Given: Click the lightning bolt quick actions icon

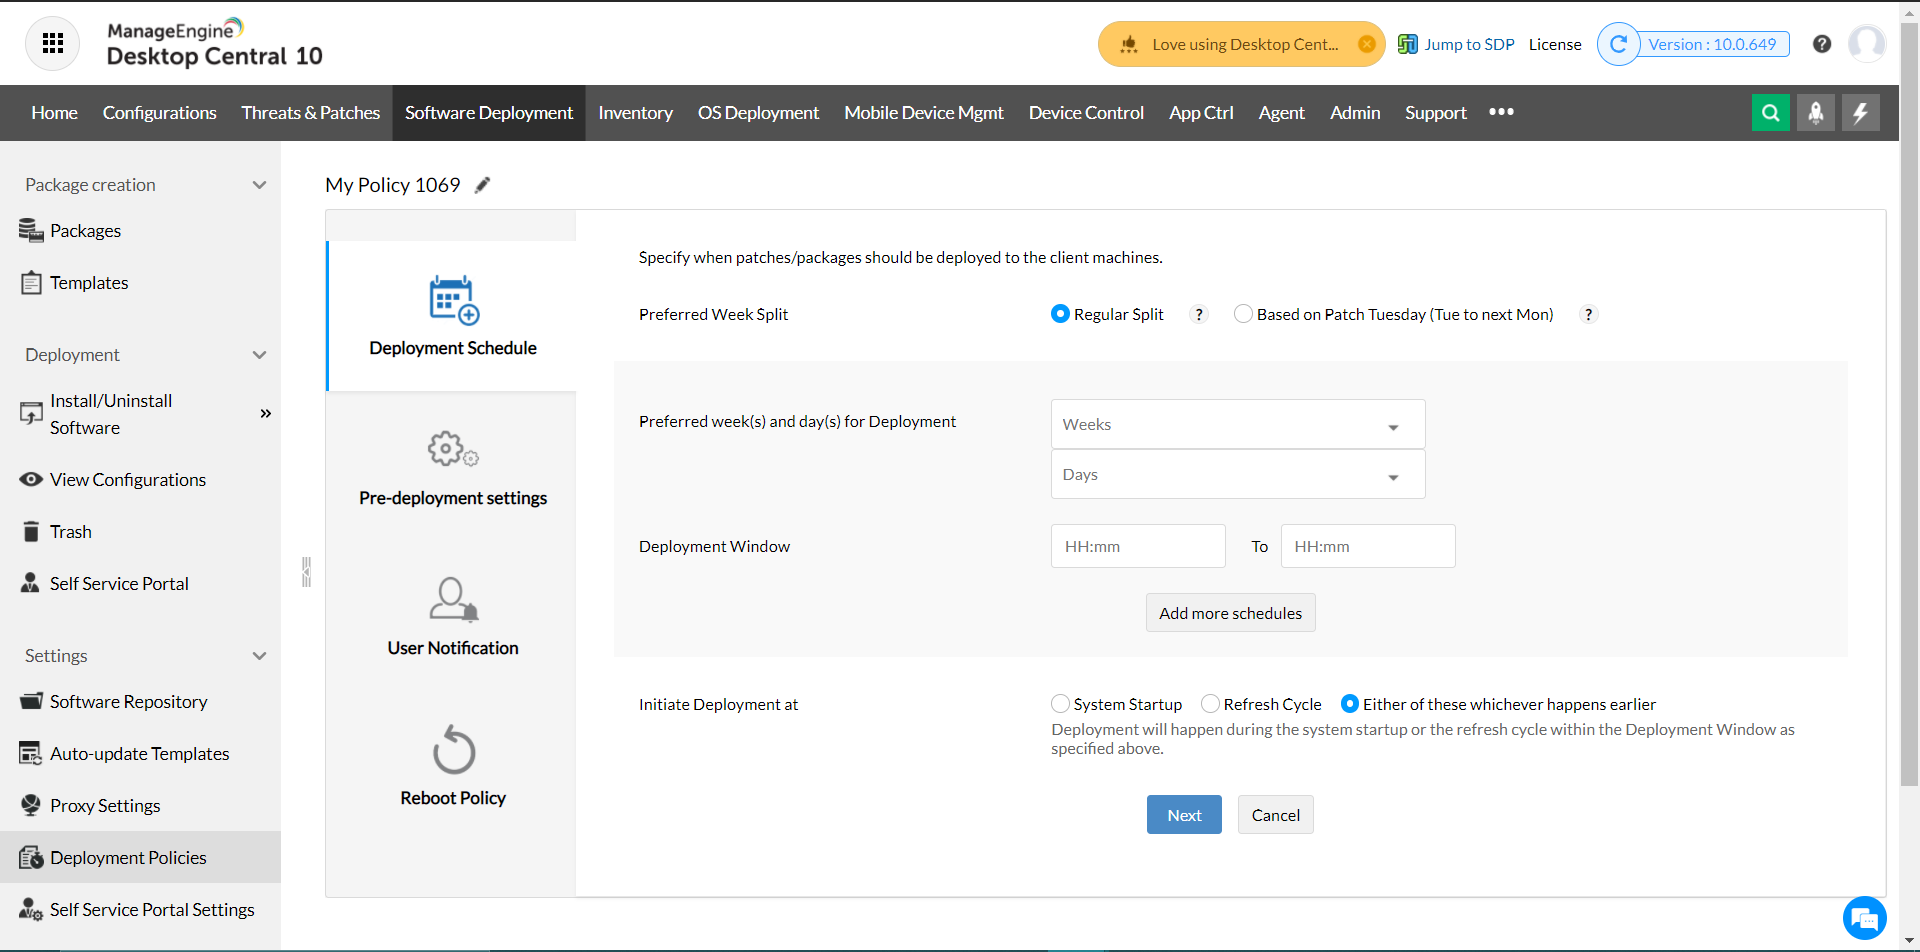Looking at the screenshot, I should click(x=1860, y=112).
